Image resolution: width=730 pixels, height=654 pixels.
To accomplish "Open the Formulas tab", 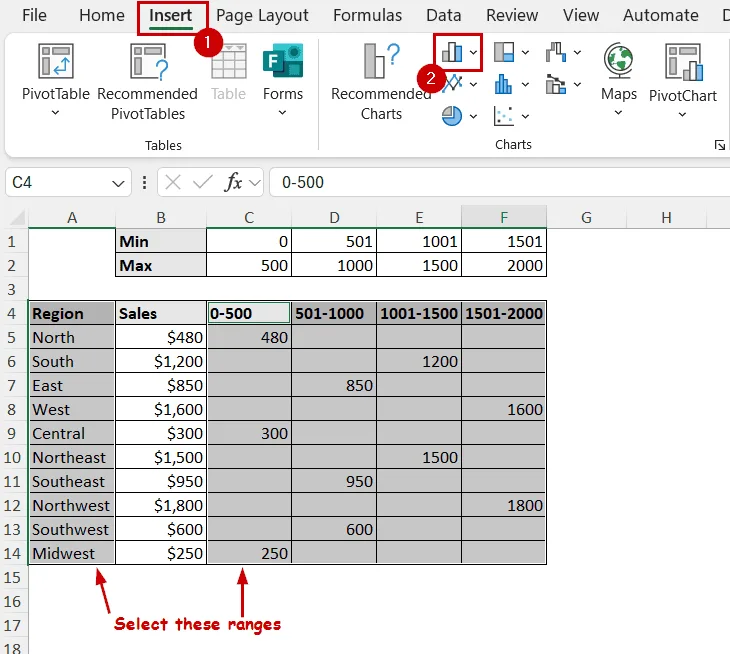I will (x=367, y=15).
